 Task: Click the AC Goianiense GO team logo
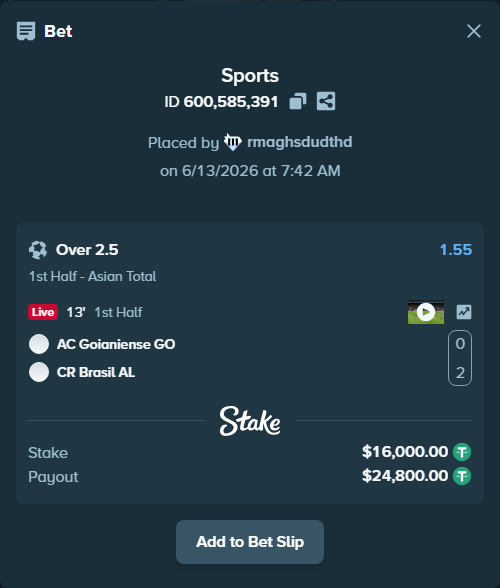click(x=39, y=344)
